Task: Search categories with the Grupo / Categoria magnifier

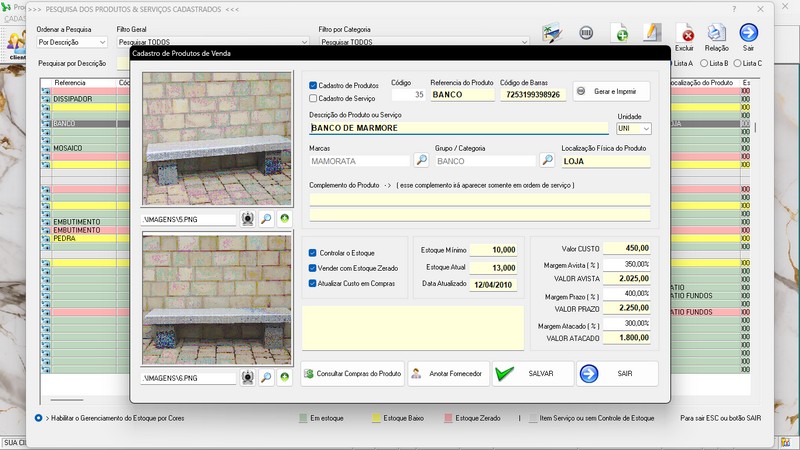Action: tap(547, 160)
